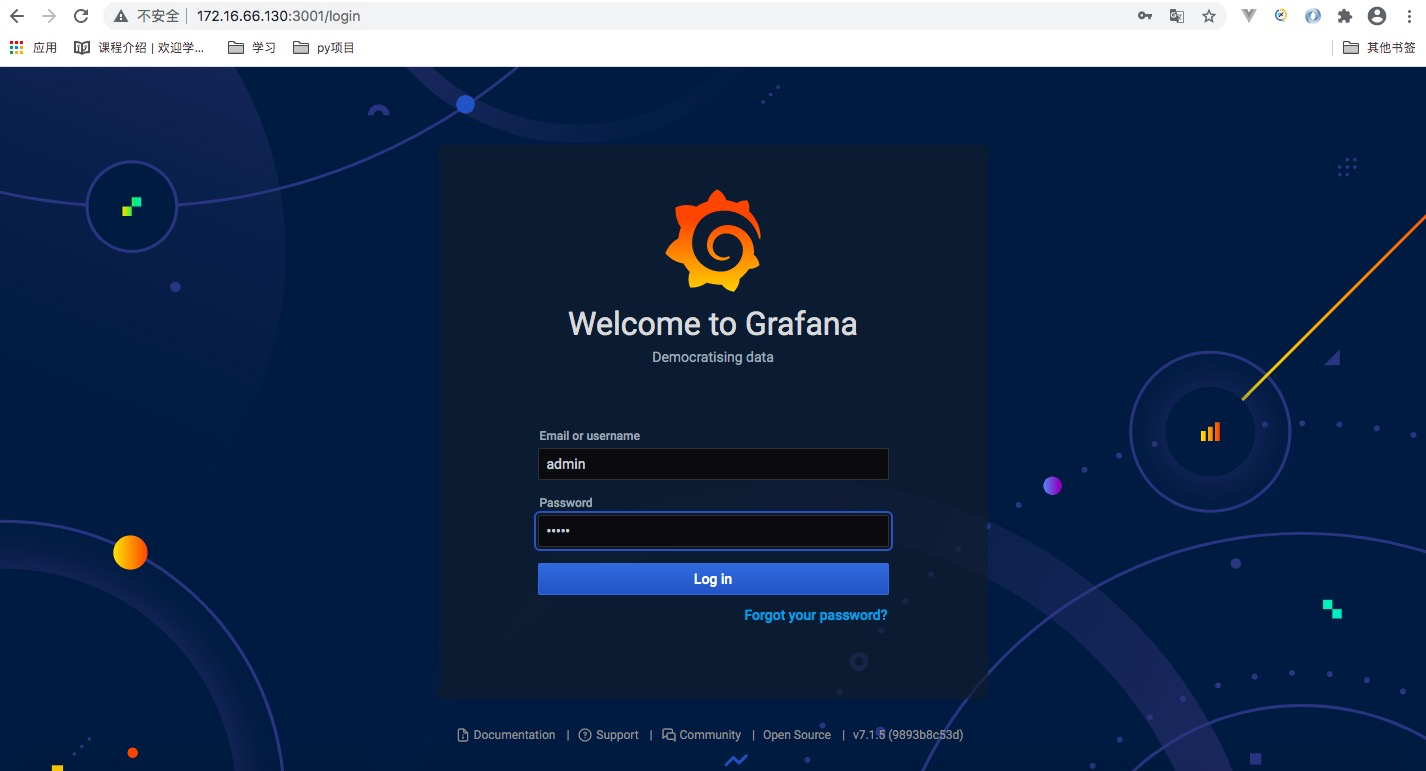Click the Email or username label

[x=589, y=436]
